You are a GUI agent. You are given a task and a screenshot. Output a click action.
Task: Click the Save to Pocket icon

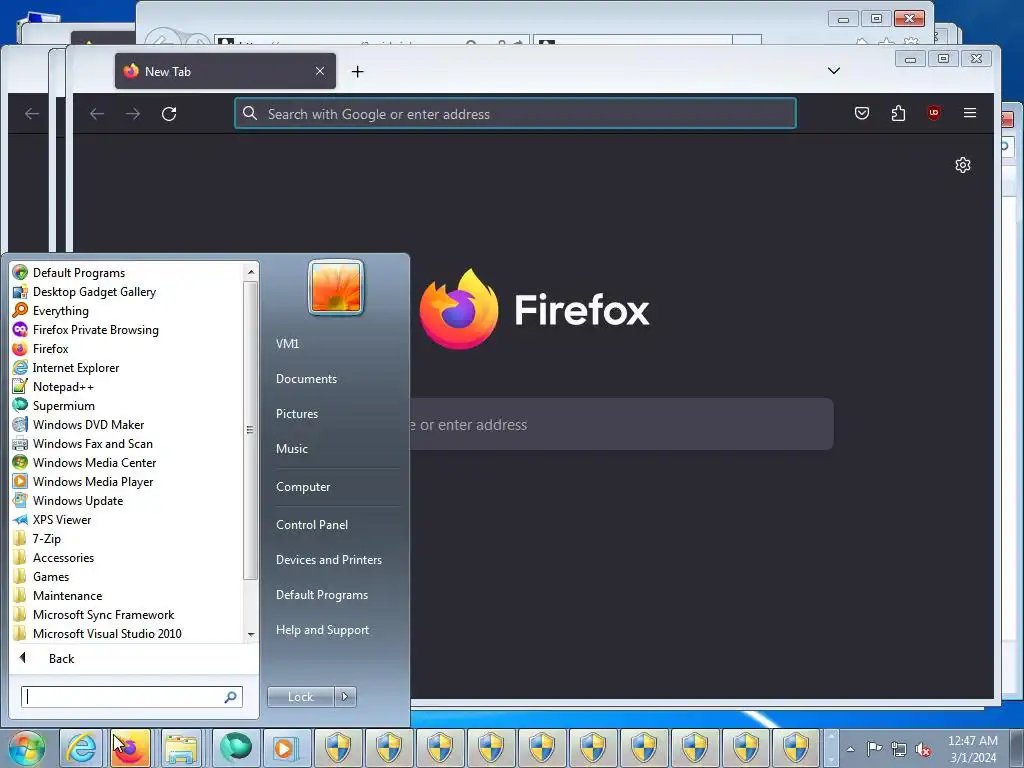pyautogui.click(x=862, y=113)
